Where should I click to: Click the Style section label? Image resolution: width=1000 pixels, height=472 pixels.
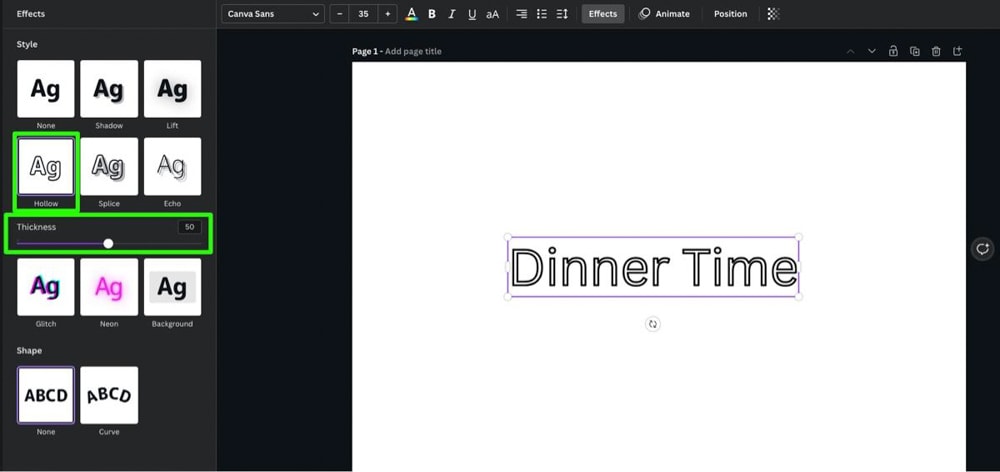click(x=27, y=44)
